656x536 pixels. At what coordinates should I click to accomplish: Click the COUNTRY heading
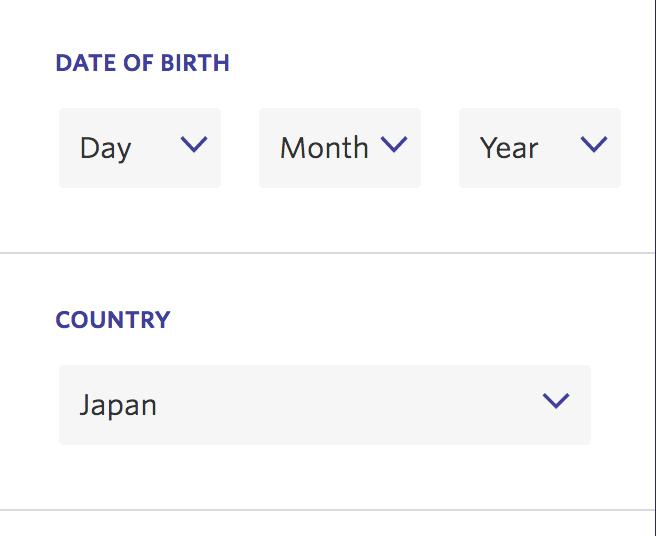point(113,320)
